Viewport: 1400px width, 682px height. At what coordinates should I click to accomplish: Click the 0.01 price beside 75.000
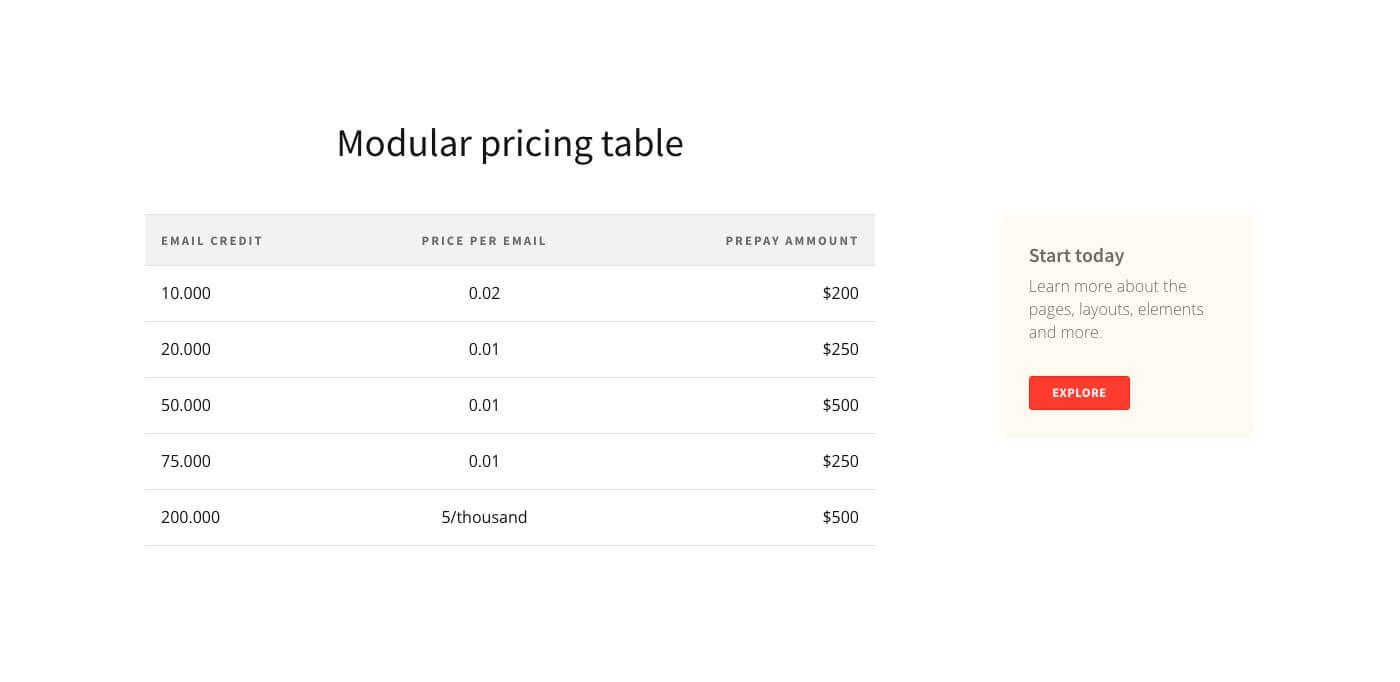click(484, 461)
